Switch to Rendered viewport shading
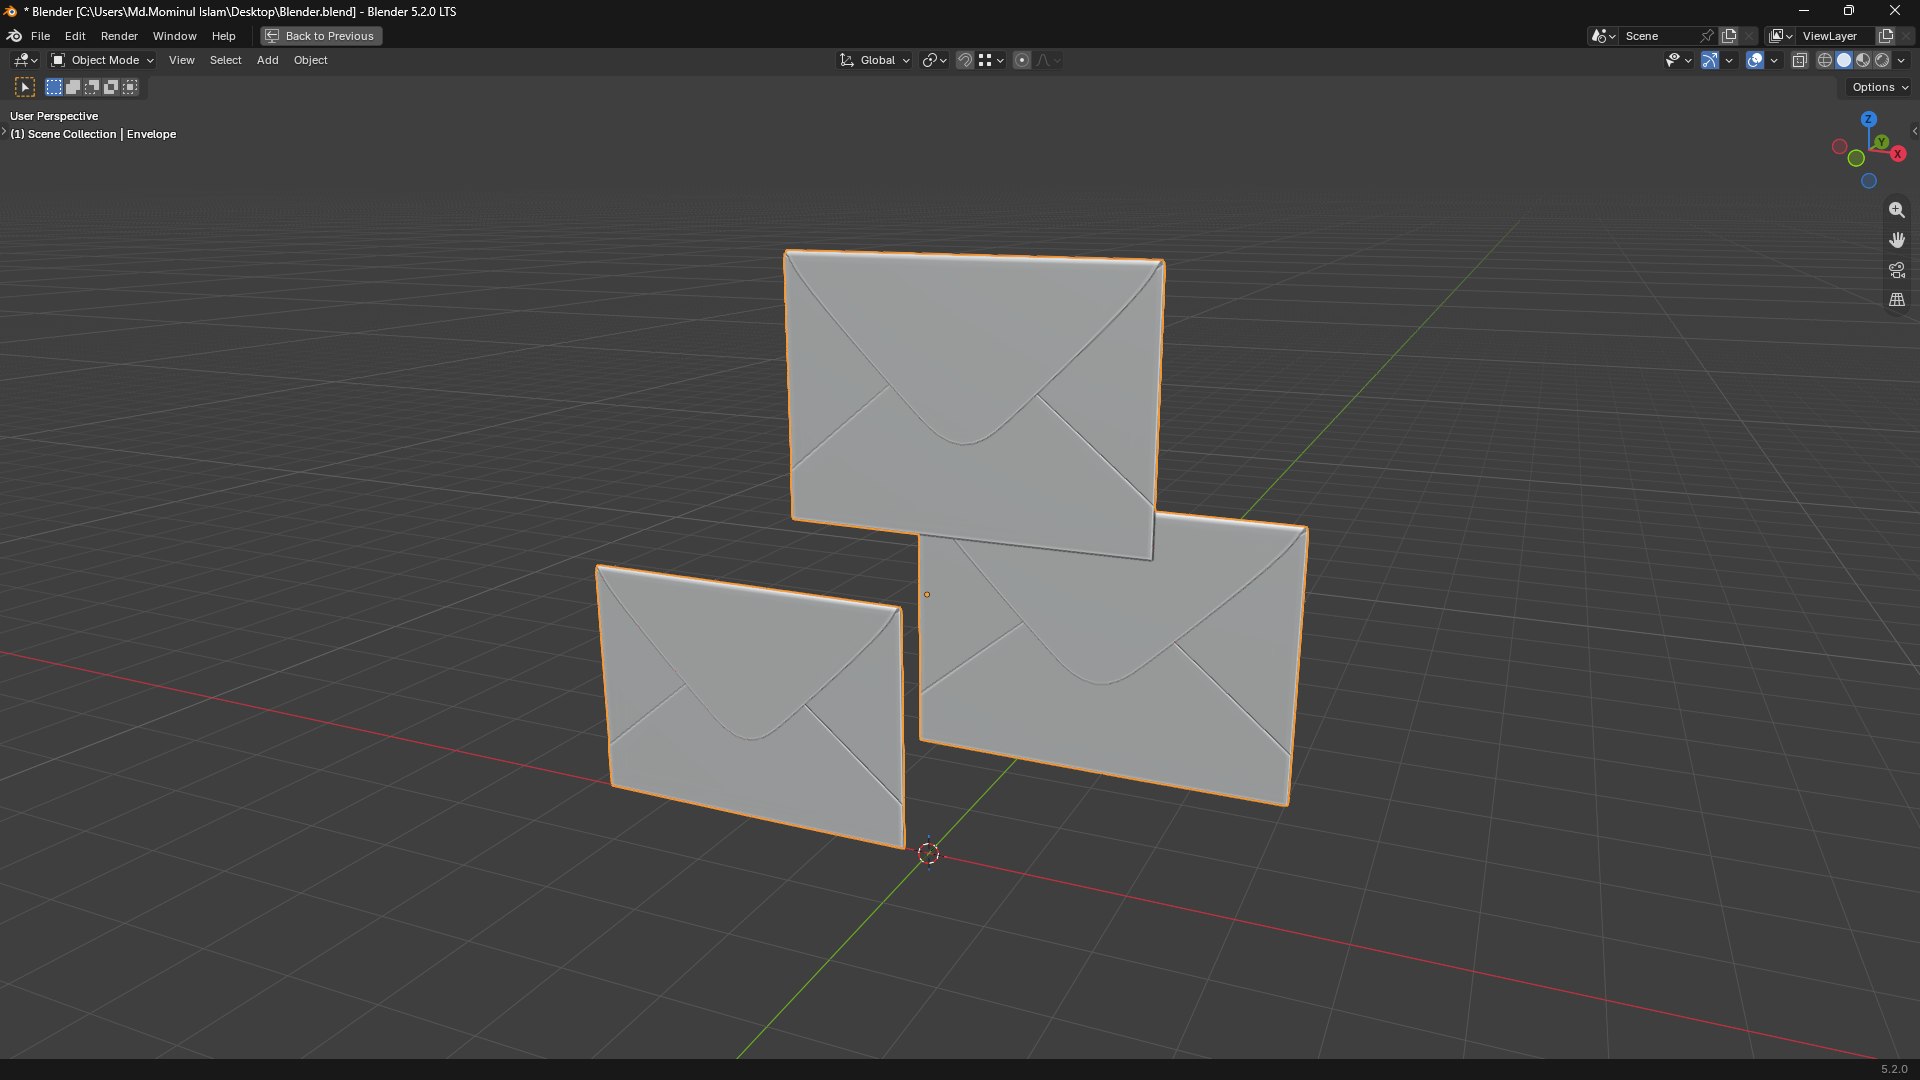This screenshot has height=1080, width=1920. point(1882,60)
